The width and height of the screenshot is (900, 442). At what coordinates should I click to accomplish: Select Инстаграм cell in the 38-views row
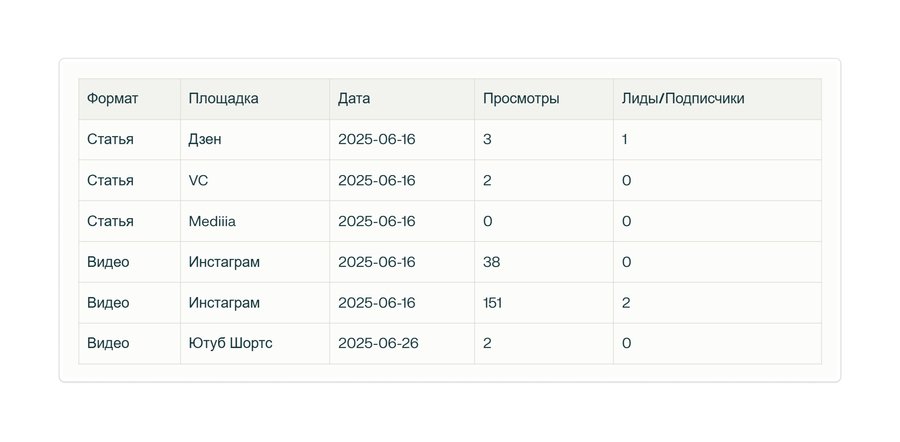[224, 262]
